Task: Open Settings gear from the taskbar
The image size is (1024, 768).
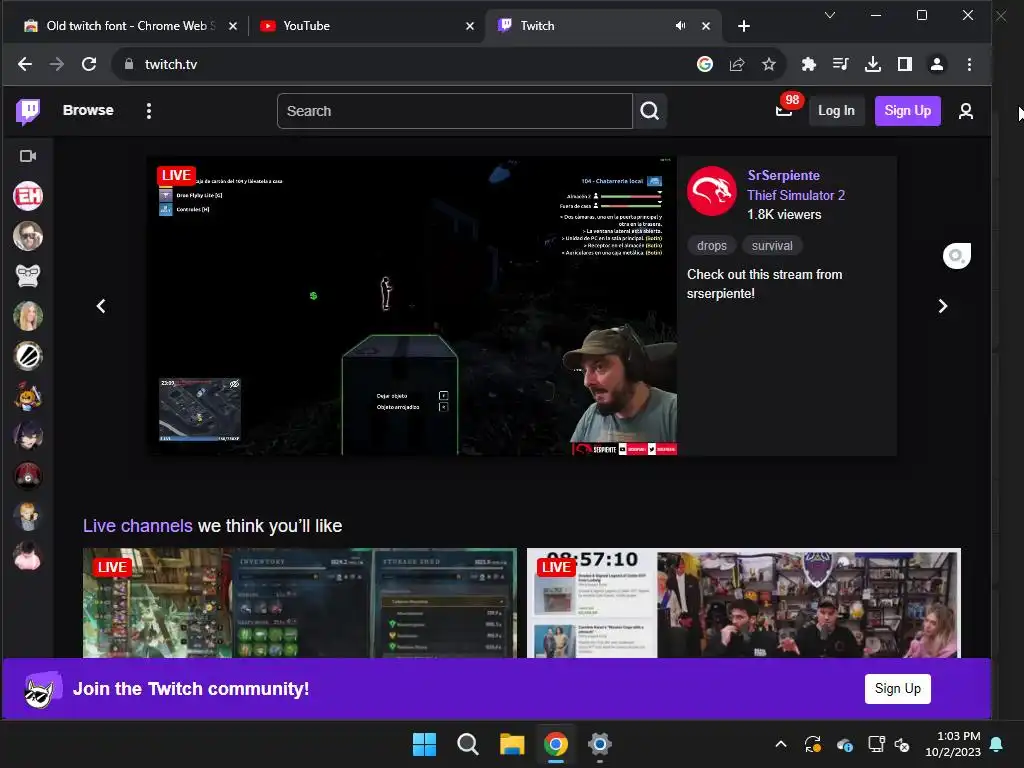Action: [600, 744]
